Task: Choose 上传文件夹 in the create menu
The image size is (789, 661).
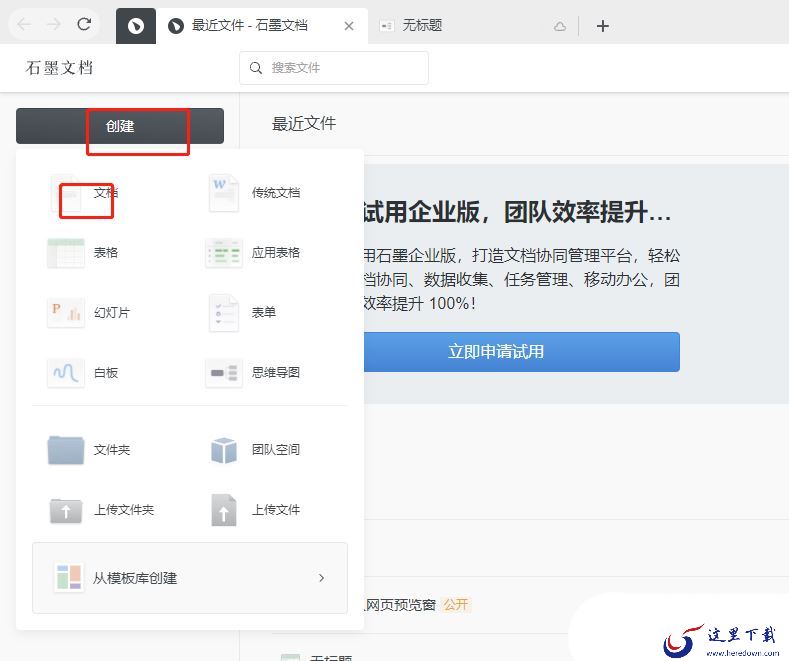Action: click(x=124, y=510)
